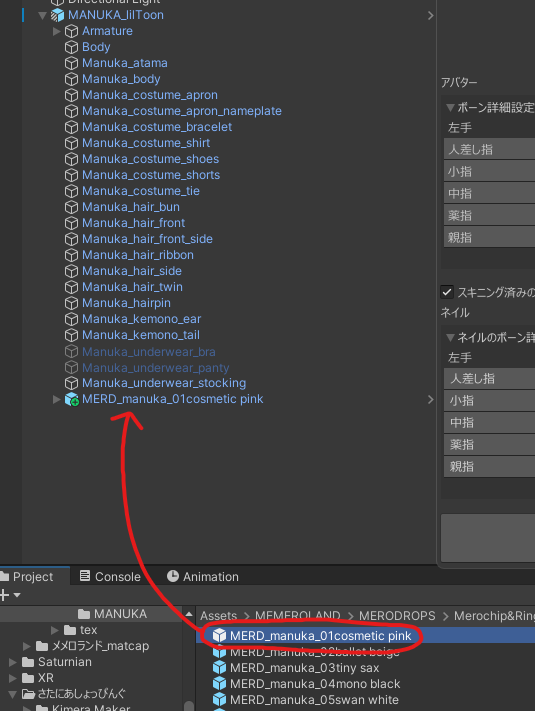This screenshot has width=535, height=711.
Task: Collapse the ボーン詳細設定 foldout
Action: (x=450, y=108)
